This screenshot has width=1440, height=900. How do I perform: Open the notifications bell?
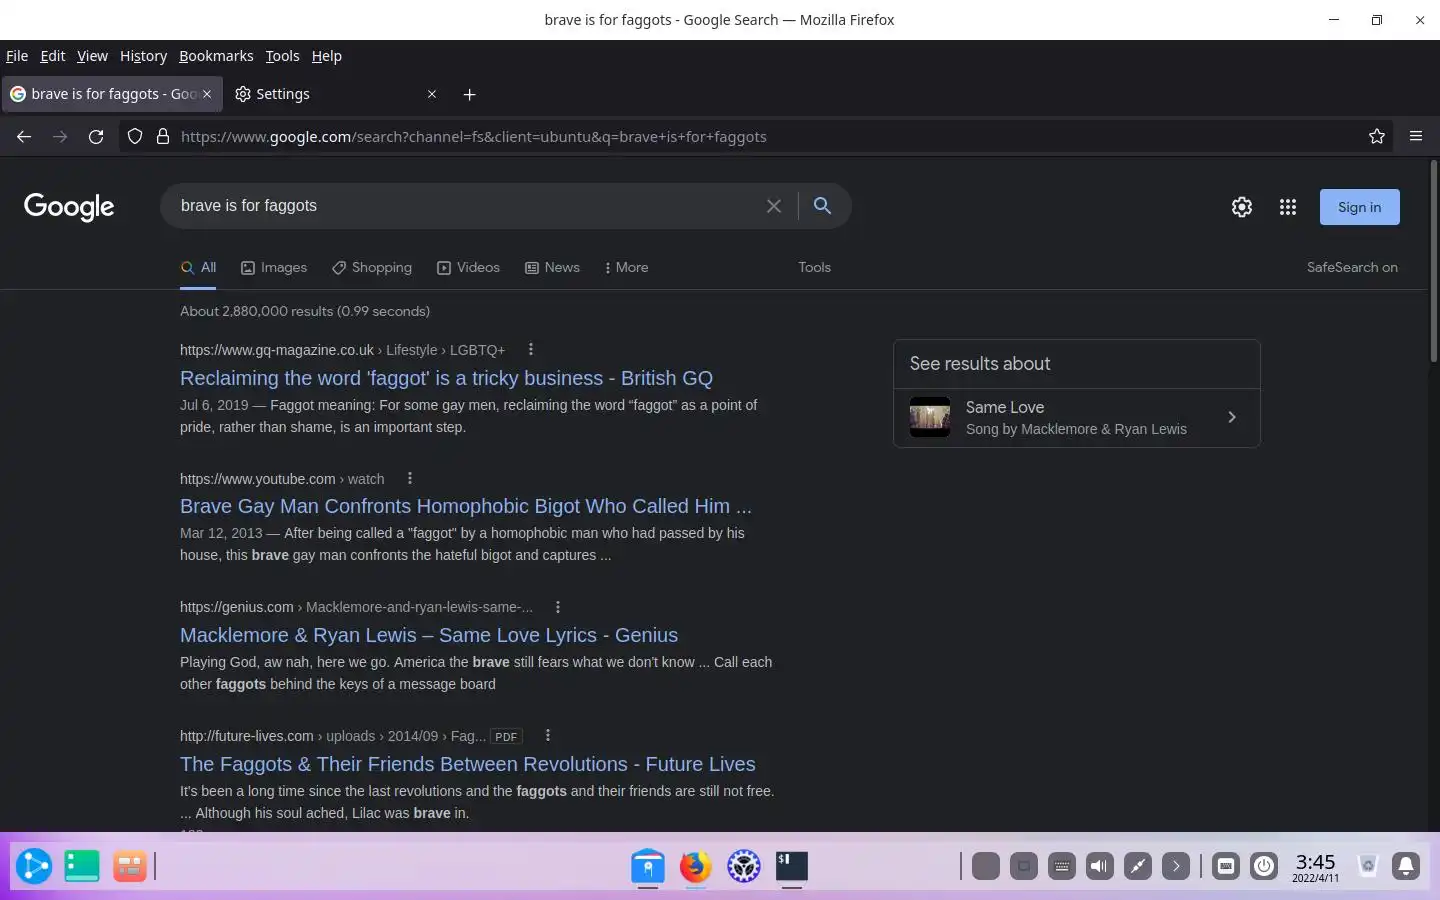pos(1406,866)
